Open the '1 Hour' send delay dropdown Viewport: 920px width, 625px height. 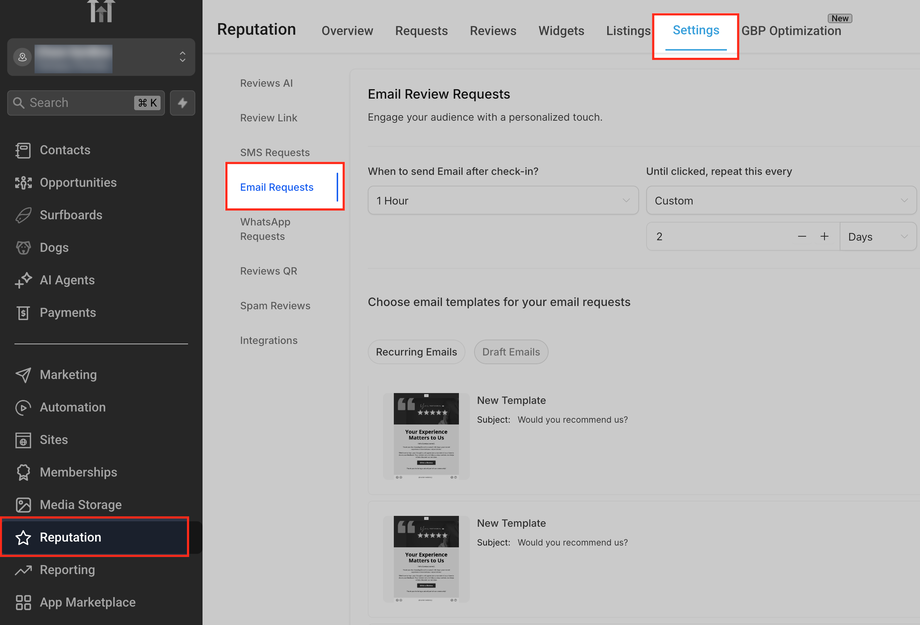pos(503,201)
